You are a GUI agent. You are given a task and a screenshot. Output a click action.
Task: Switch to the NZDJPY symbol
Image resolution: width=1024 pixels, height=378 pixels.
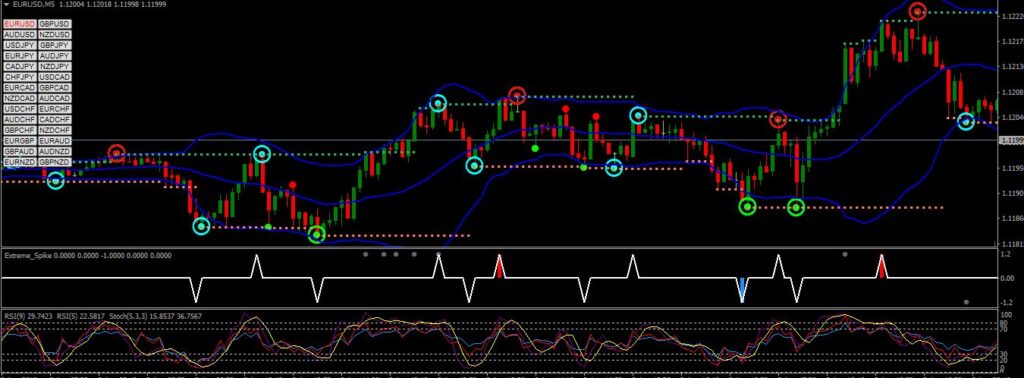(54, 67)
